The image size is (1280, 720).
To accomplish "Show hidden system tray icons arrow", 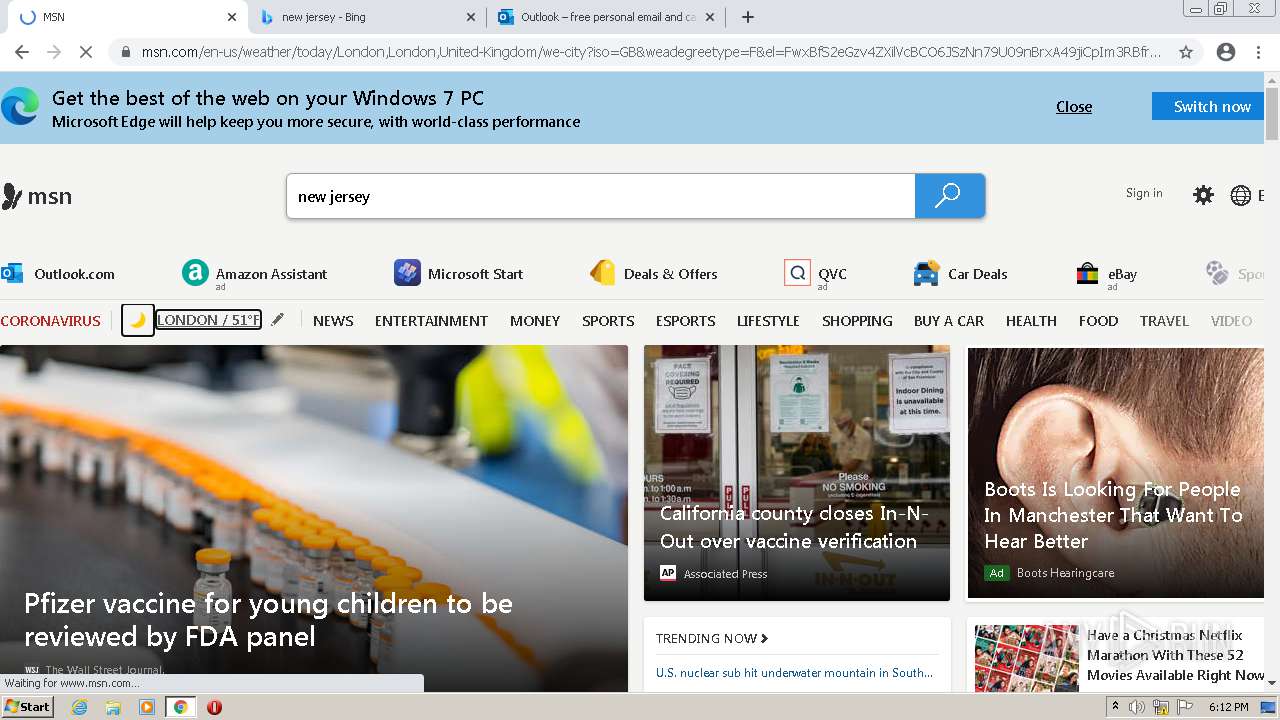I will (x=1115, y=707).
